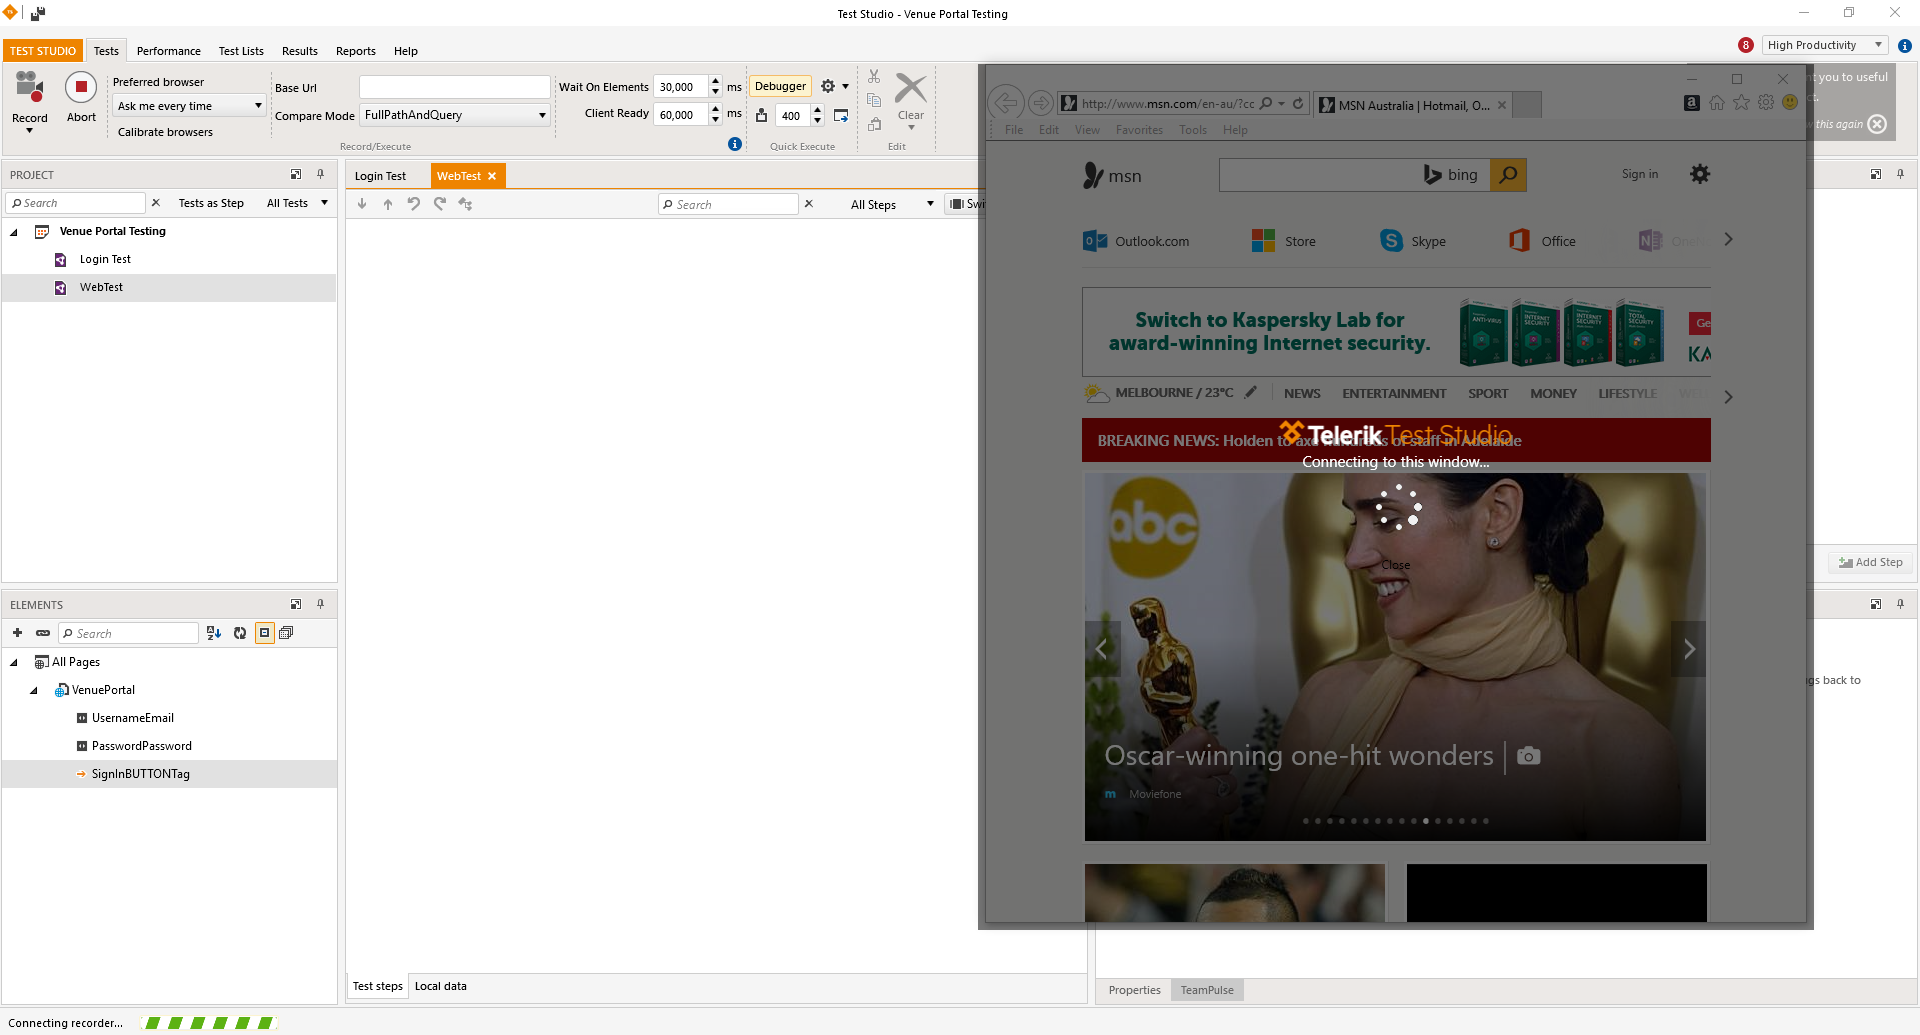Open the Preferred browser dropdown
This screenshot has height=1035, width=1920.
[x=189, y=106]
